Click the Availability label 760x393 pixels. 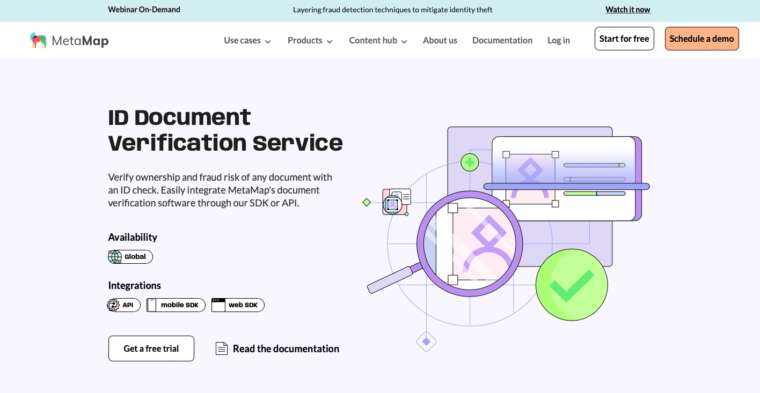[132, 237]
